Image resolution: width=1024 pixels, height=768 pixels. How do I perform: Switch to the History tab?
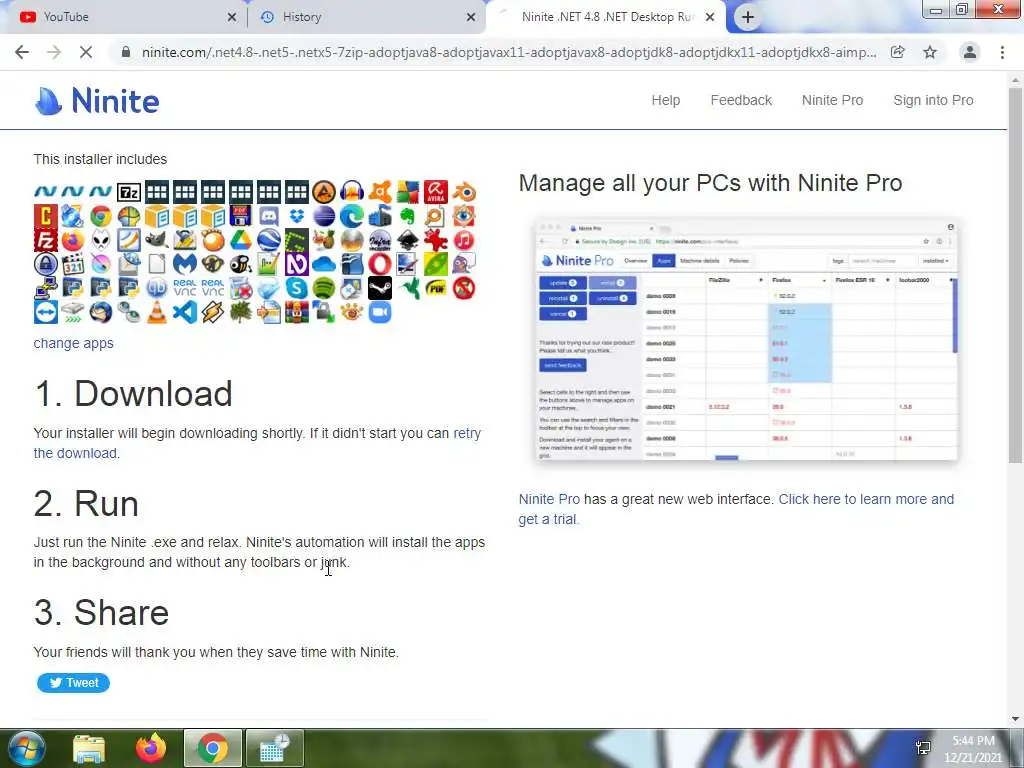(x=365, y=17)
